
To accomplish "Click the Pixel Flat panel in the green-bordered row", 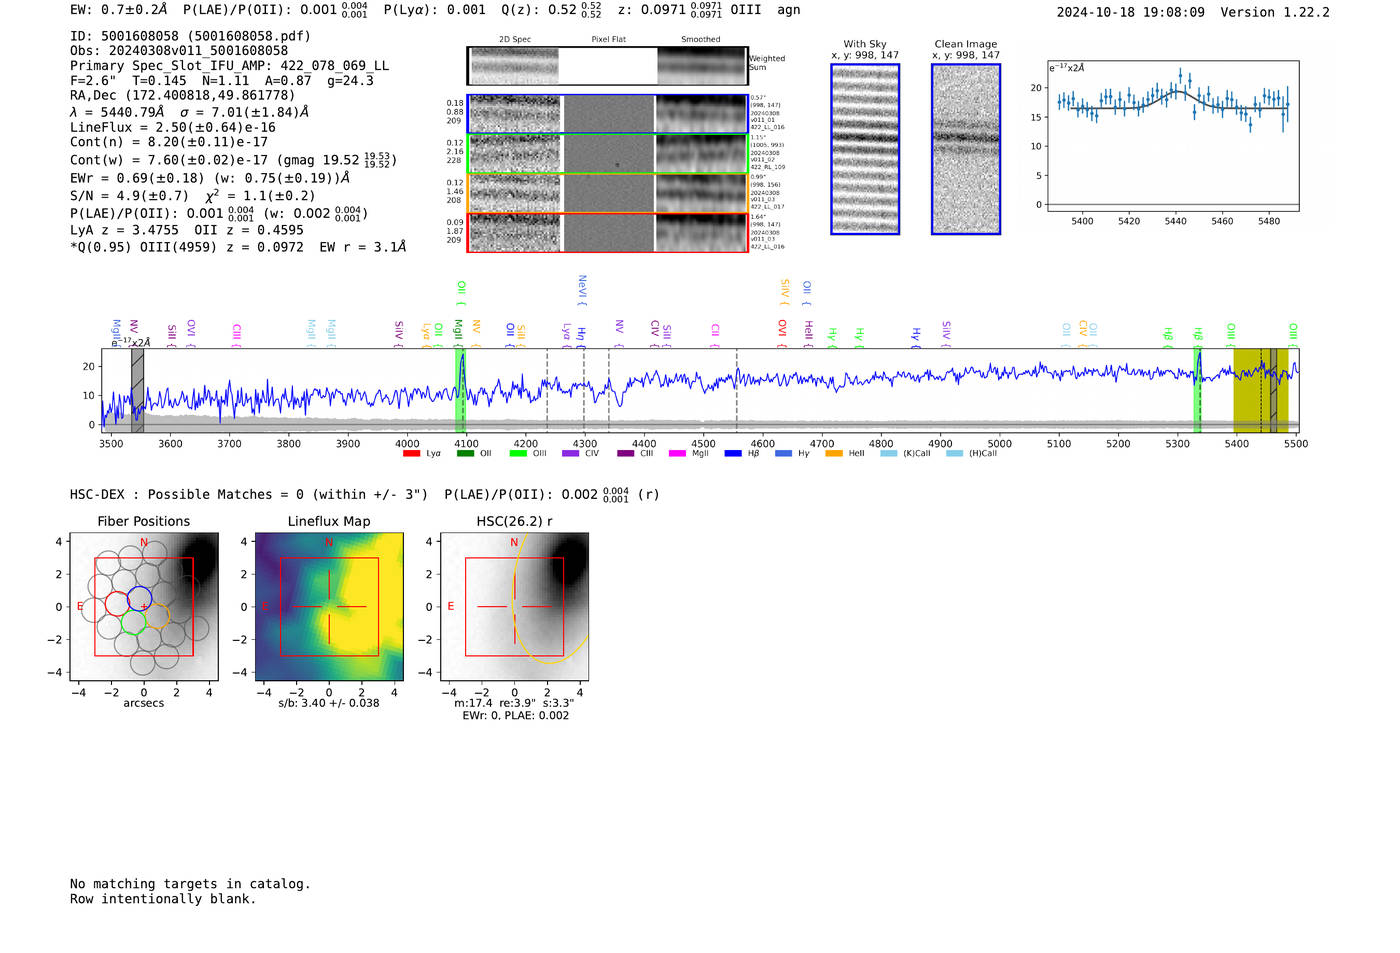I will click(x=609, y=154).
